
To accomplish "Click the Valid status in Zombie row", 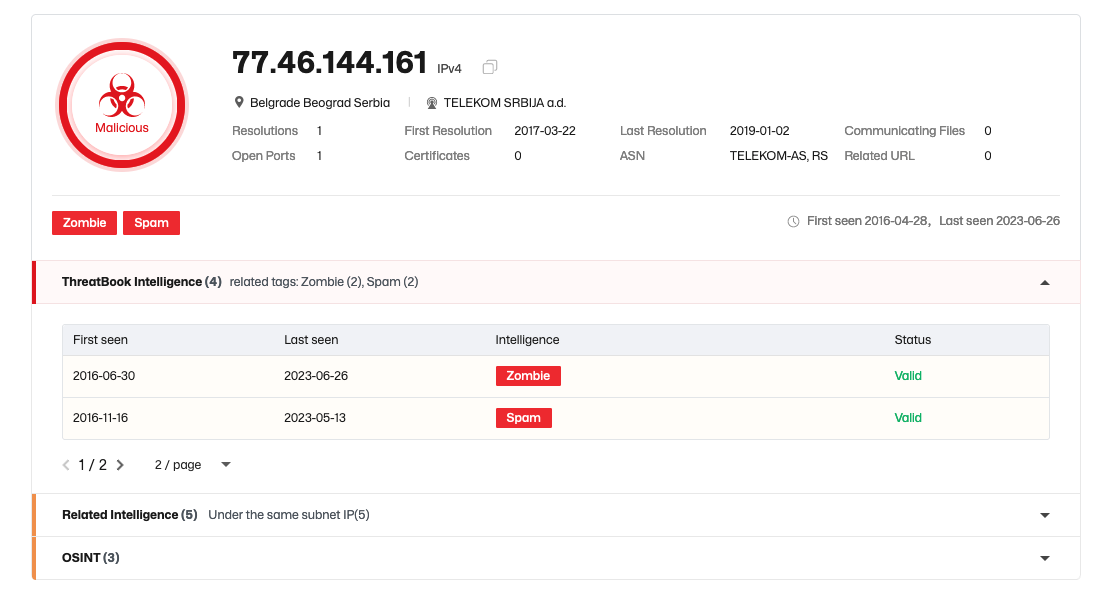I will (x=908, y=376).
